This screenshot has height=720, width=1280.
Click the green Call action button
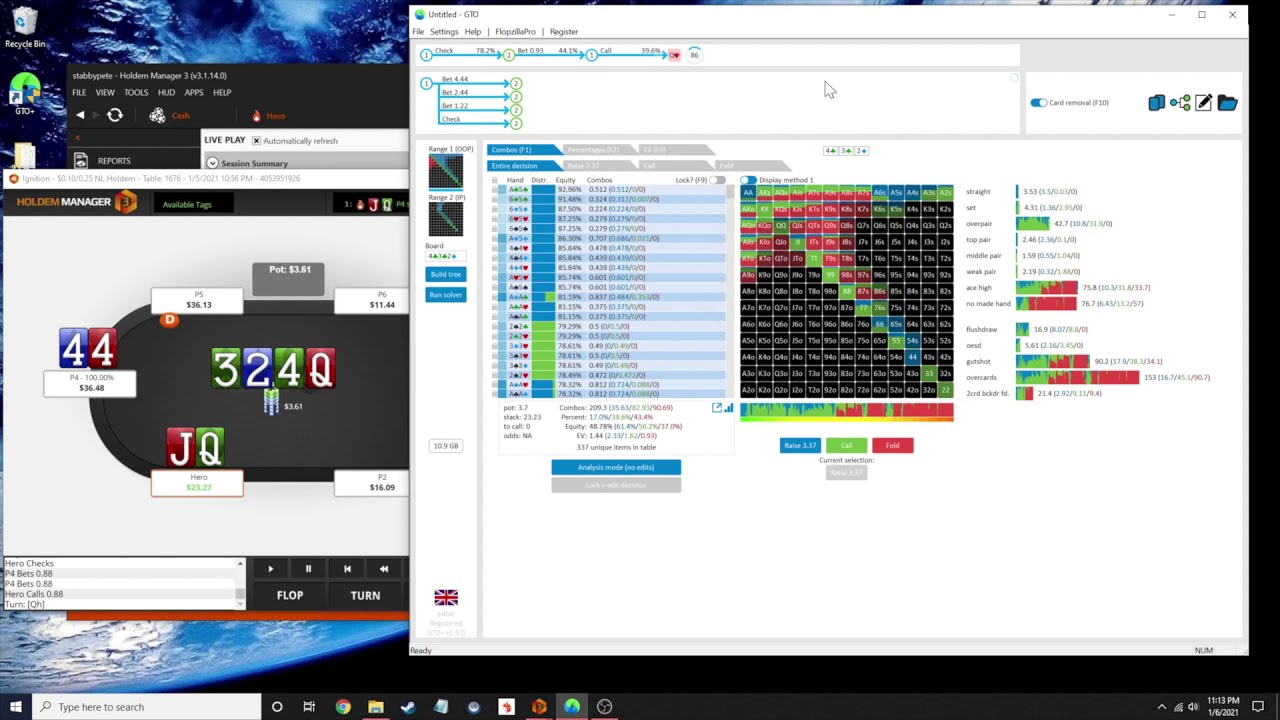coord(846,446)
